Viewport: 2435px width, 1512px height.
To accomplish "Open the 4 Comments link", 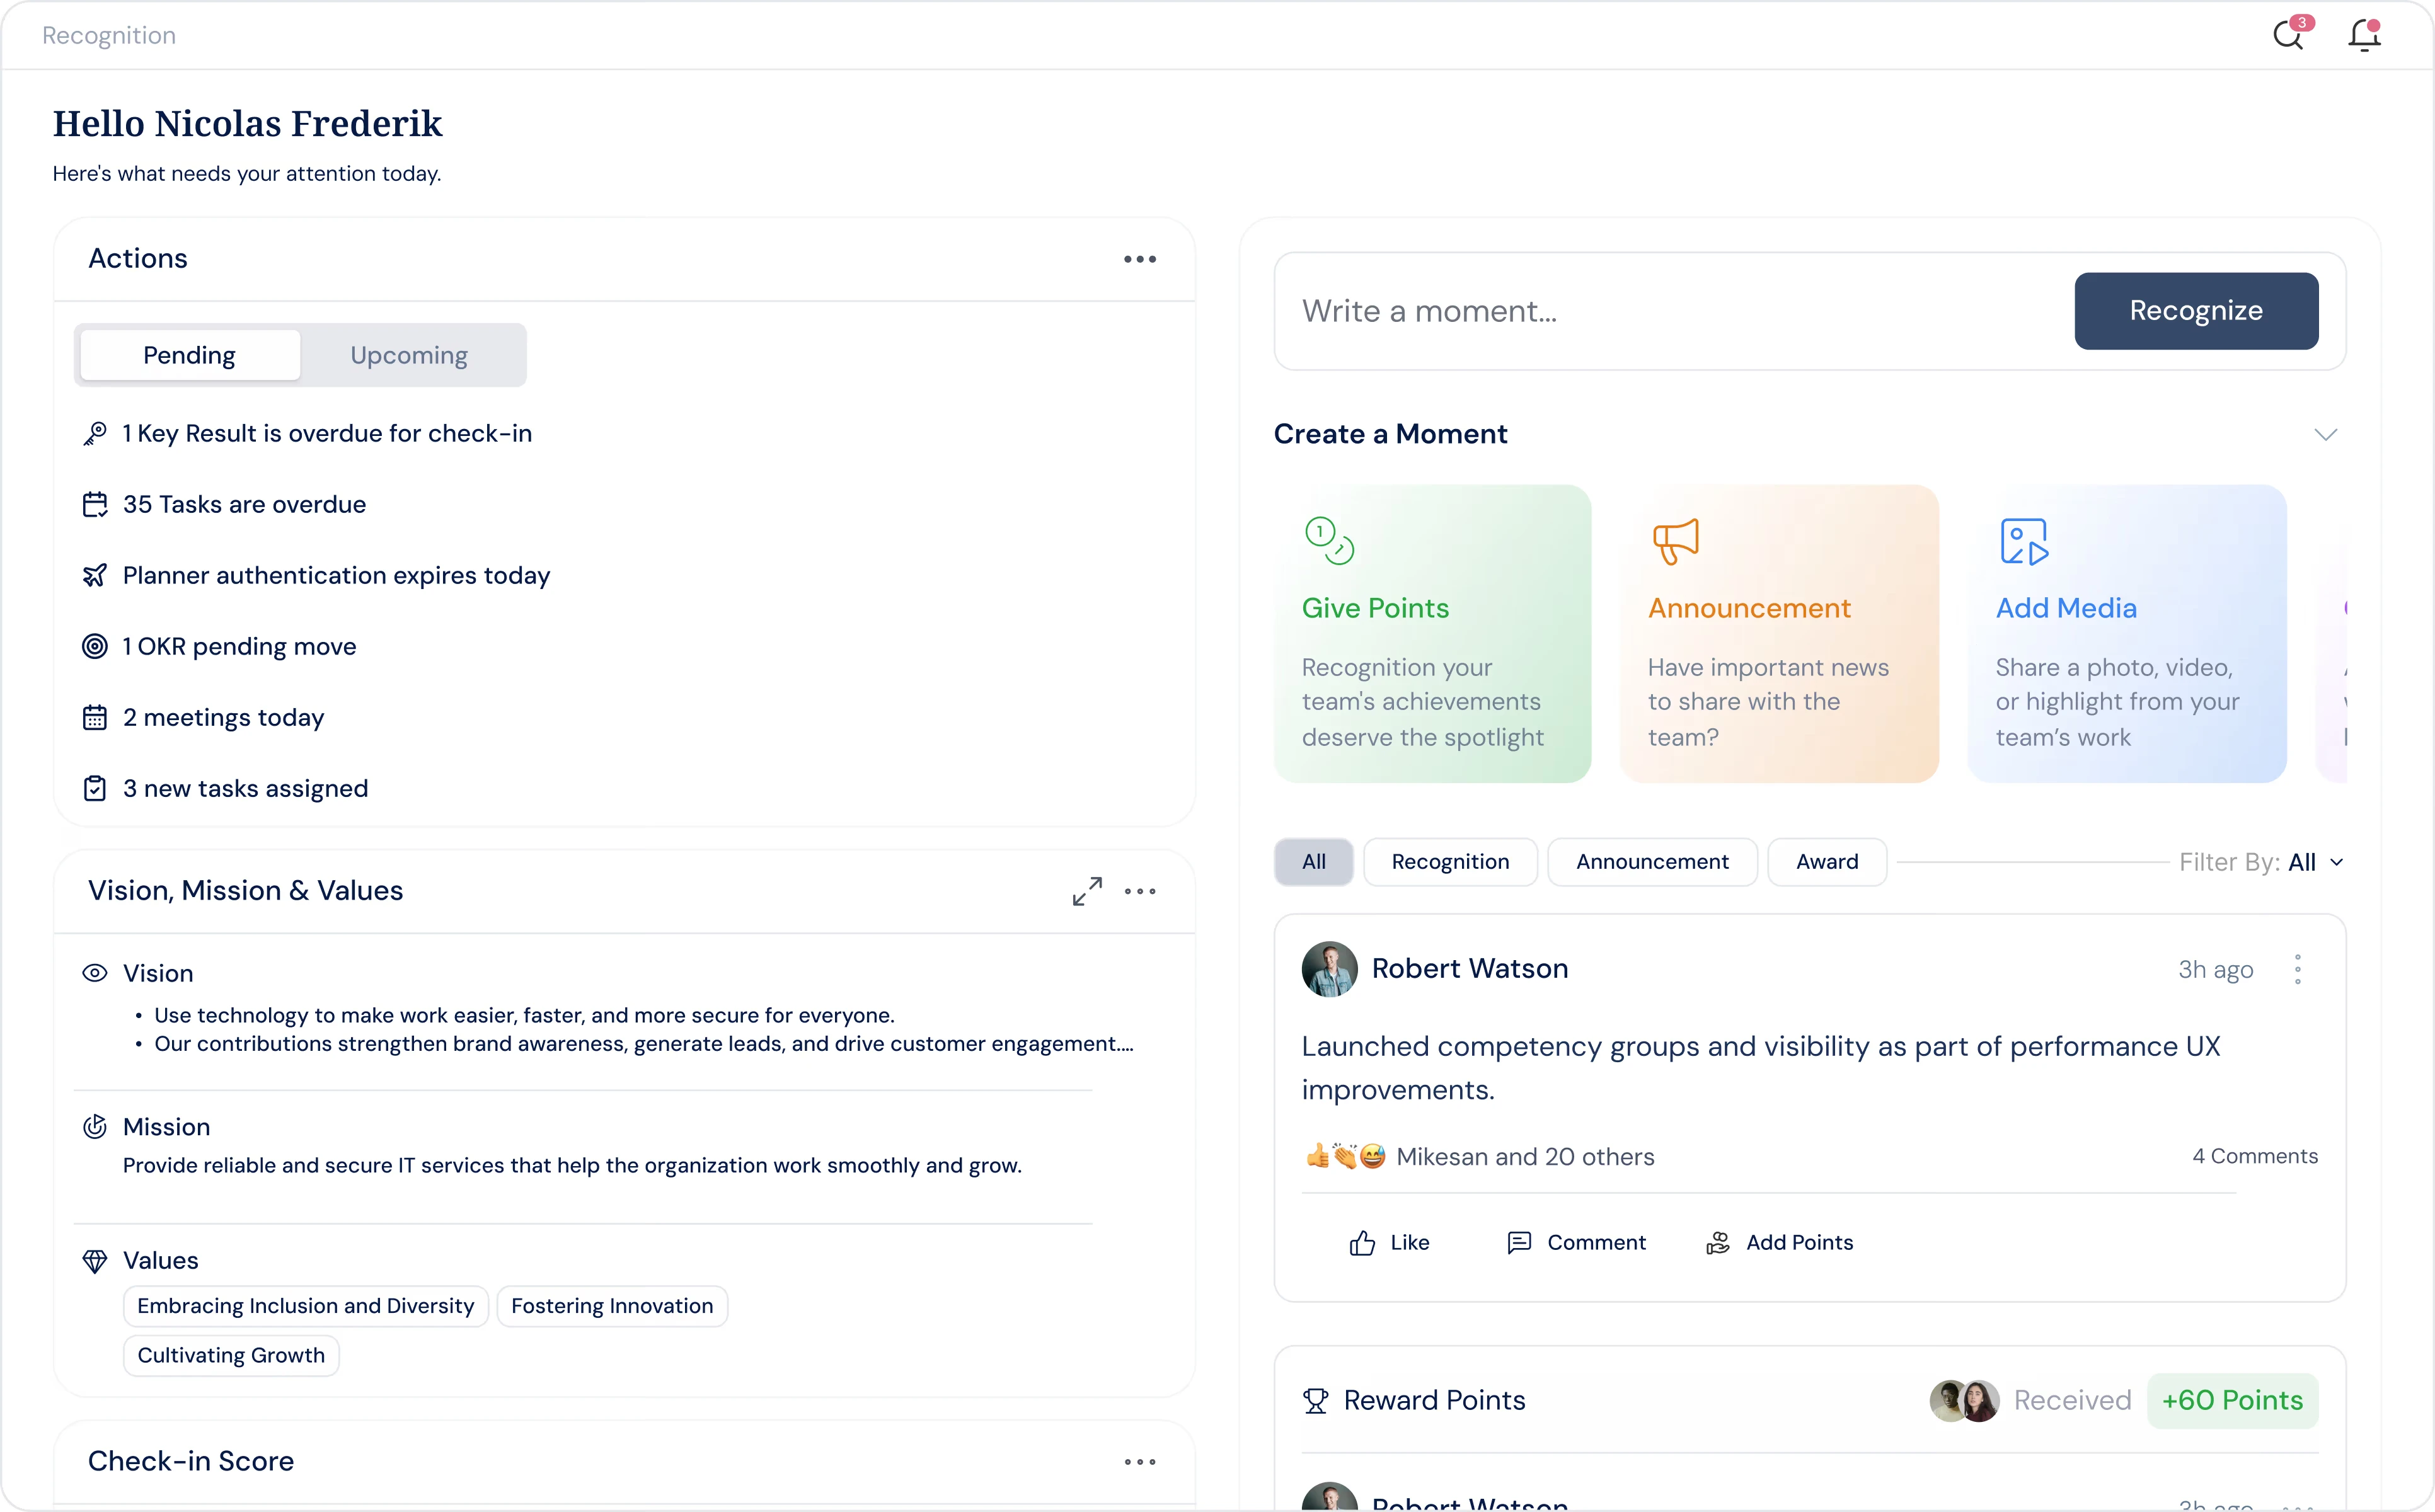I will pos(2255,1157).
